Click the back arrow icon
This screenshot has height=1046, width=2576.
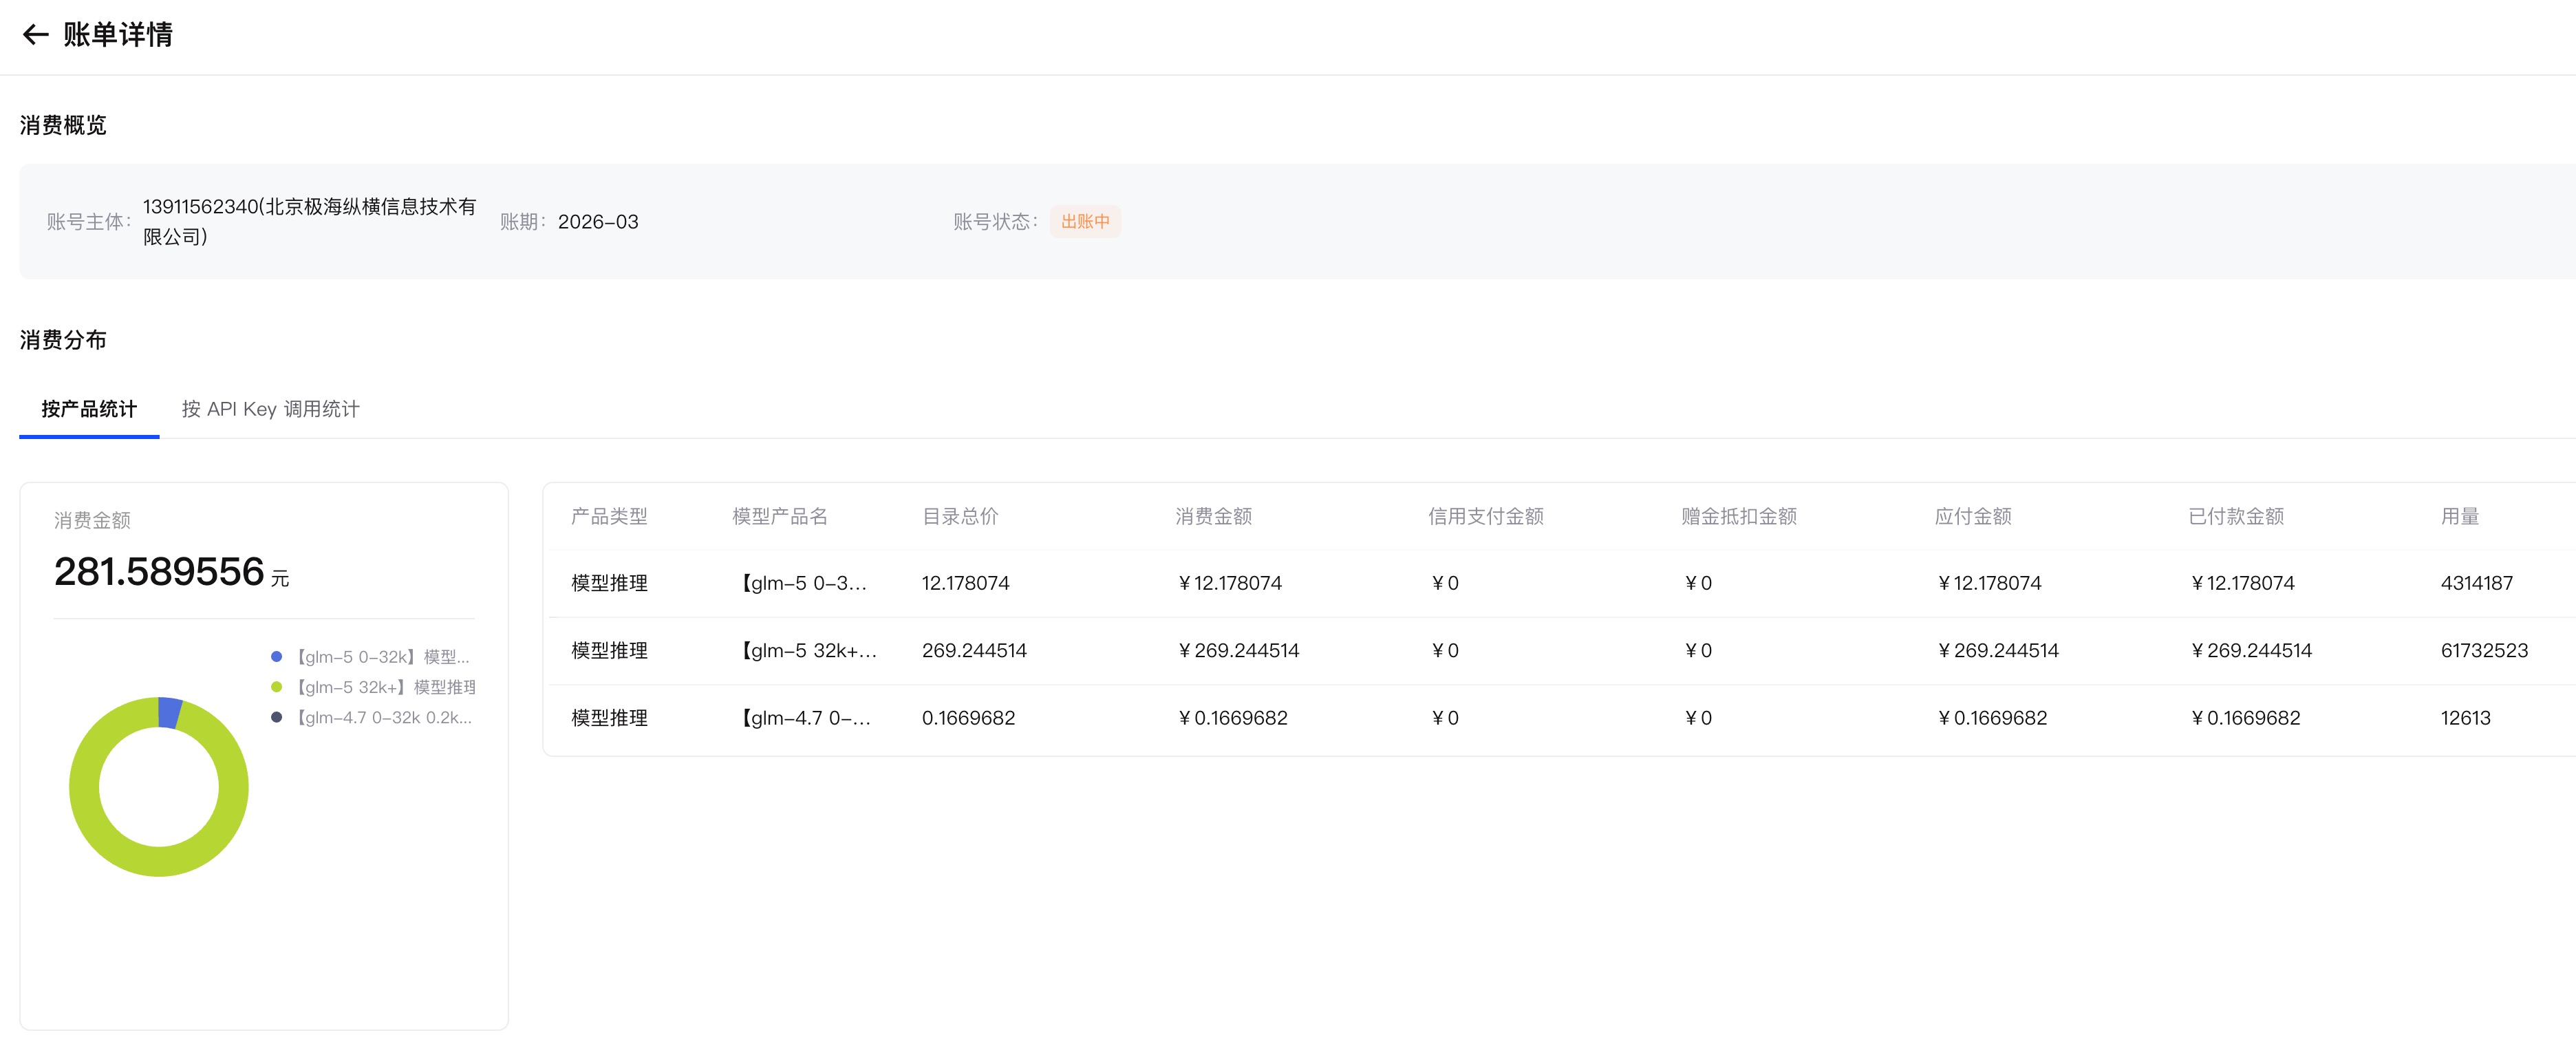point(35,35)
